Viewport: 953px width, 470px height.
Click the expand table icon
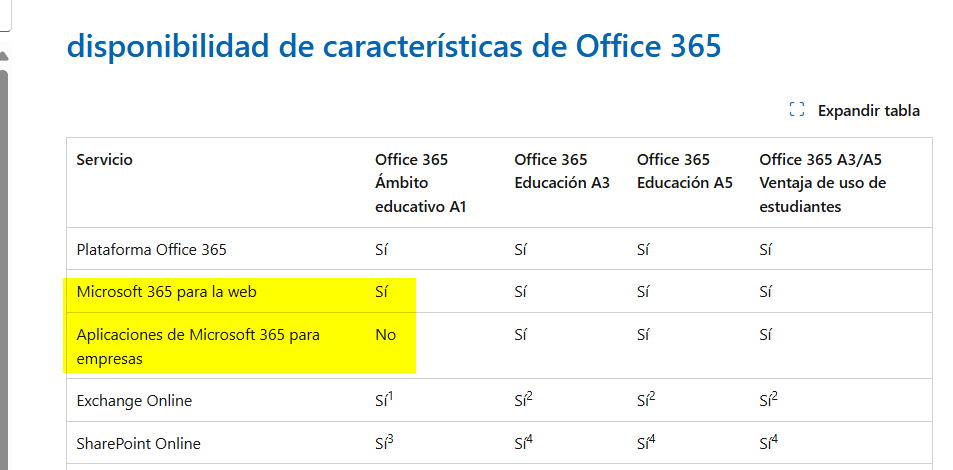click(x=797, y=110)
